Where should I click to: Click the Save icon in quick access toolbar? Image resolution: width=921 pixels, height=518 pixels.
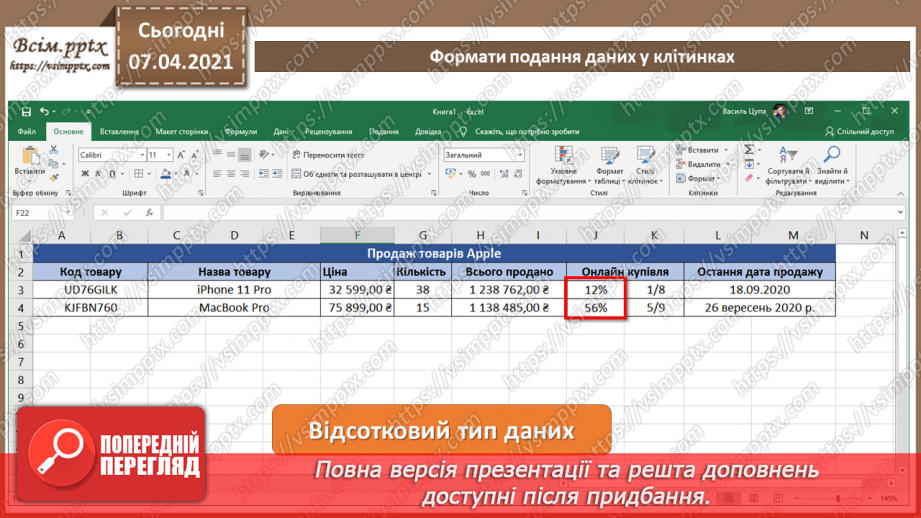26,111
